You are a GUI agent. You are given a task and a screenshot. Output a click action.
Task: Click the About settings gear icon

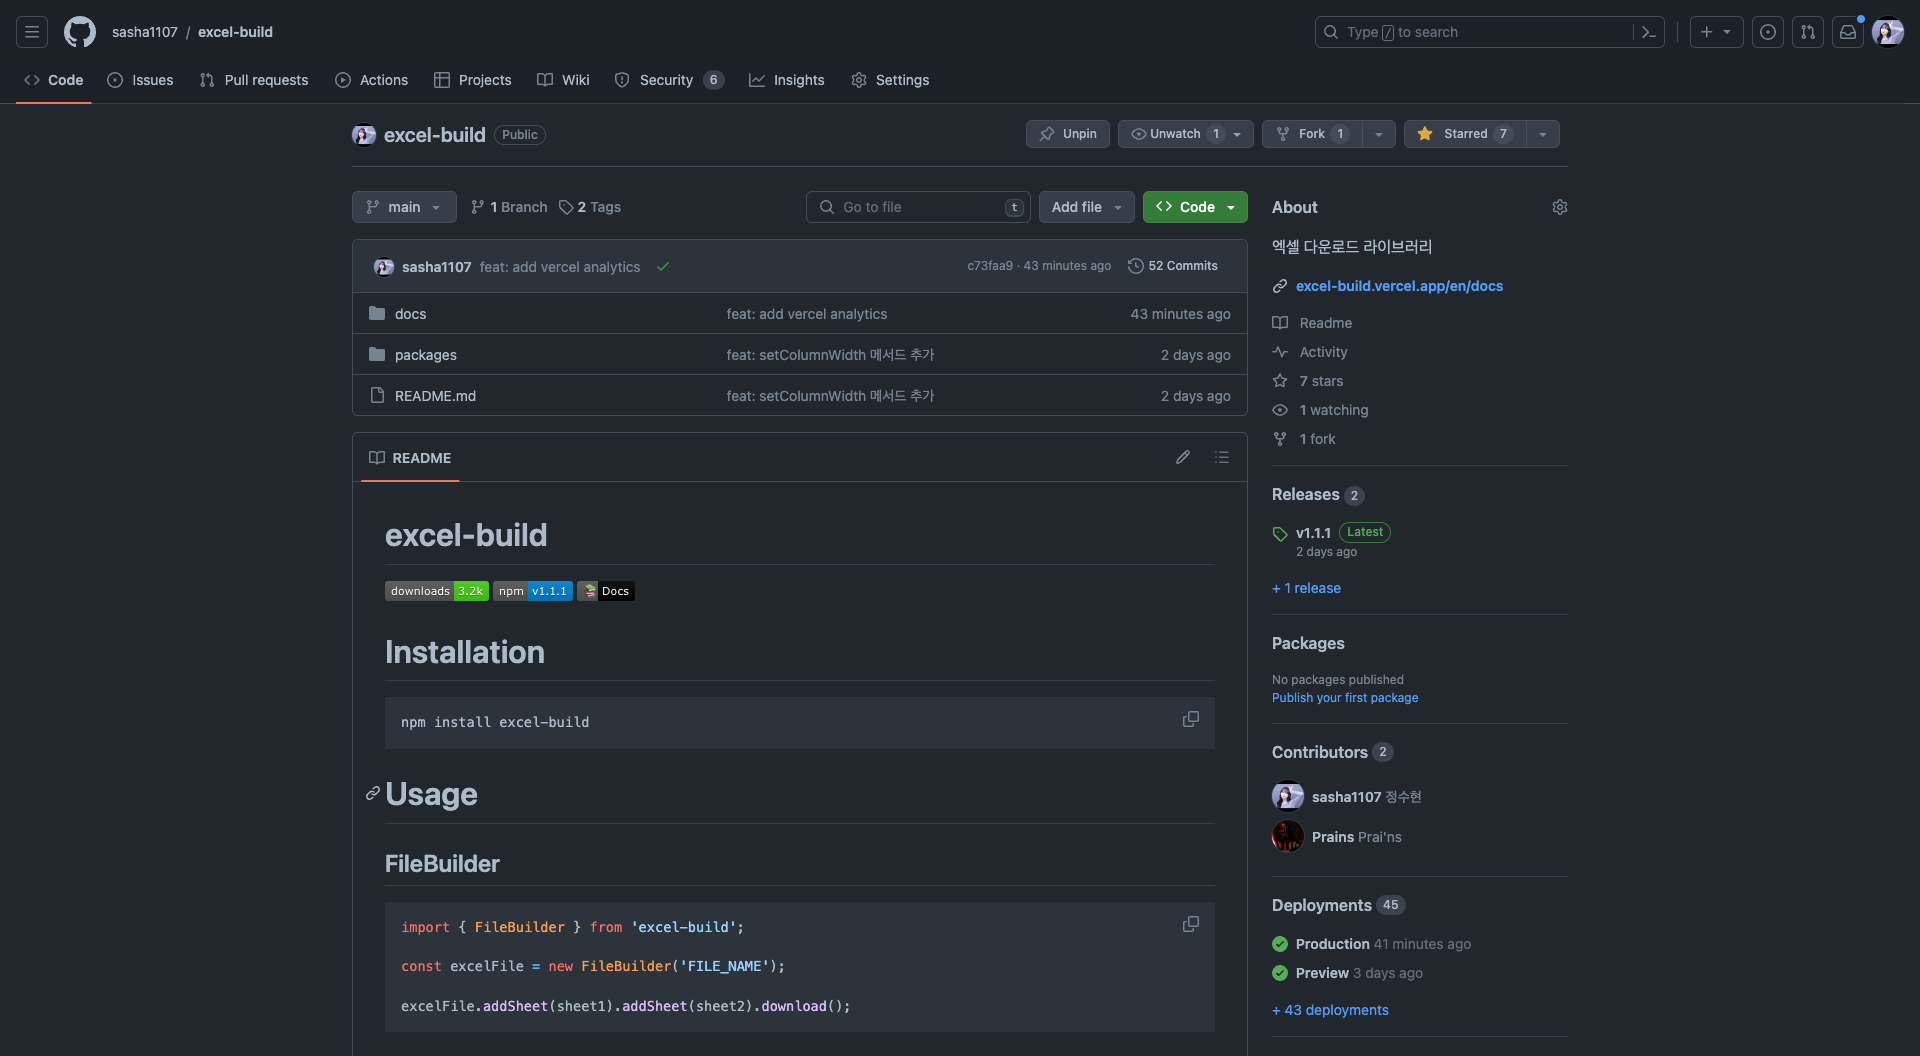tap(1560, 207)
